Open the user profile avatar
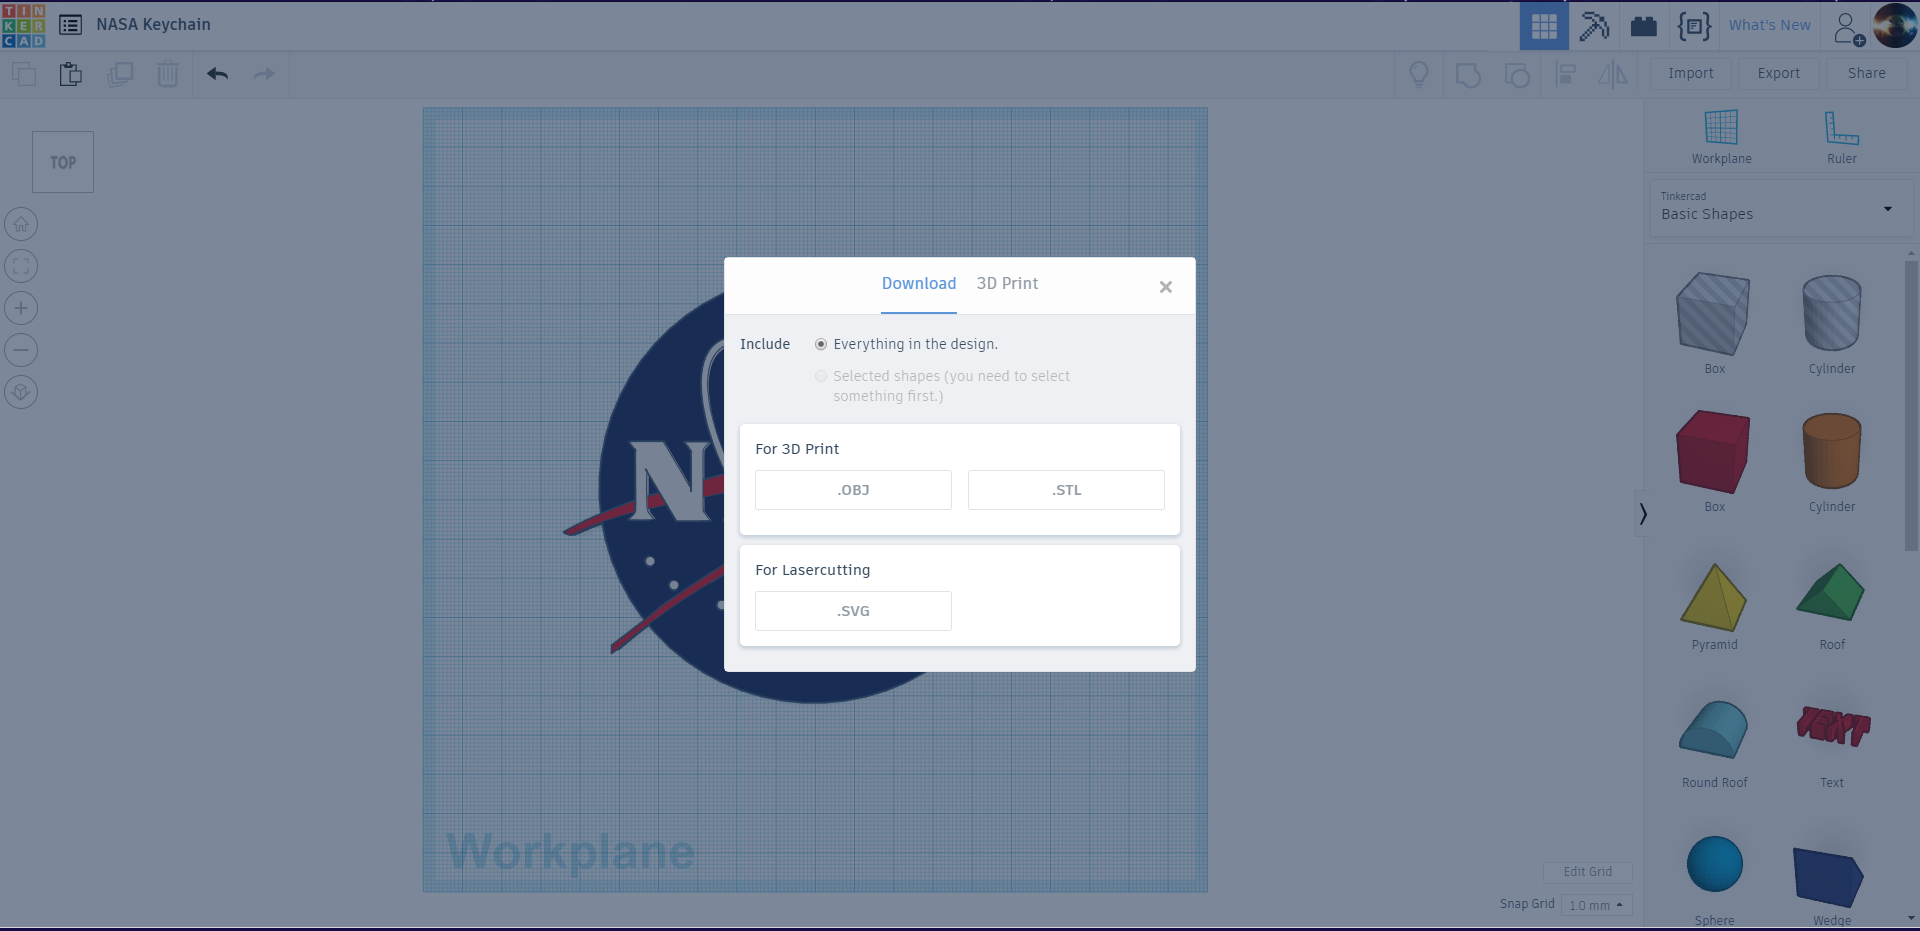 1895,26
